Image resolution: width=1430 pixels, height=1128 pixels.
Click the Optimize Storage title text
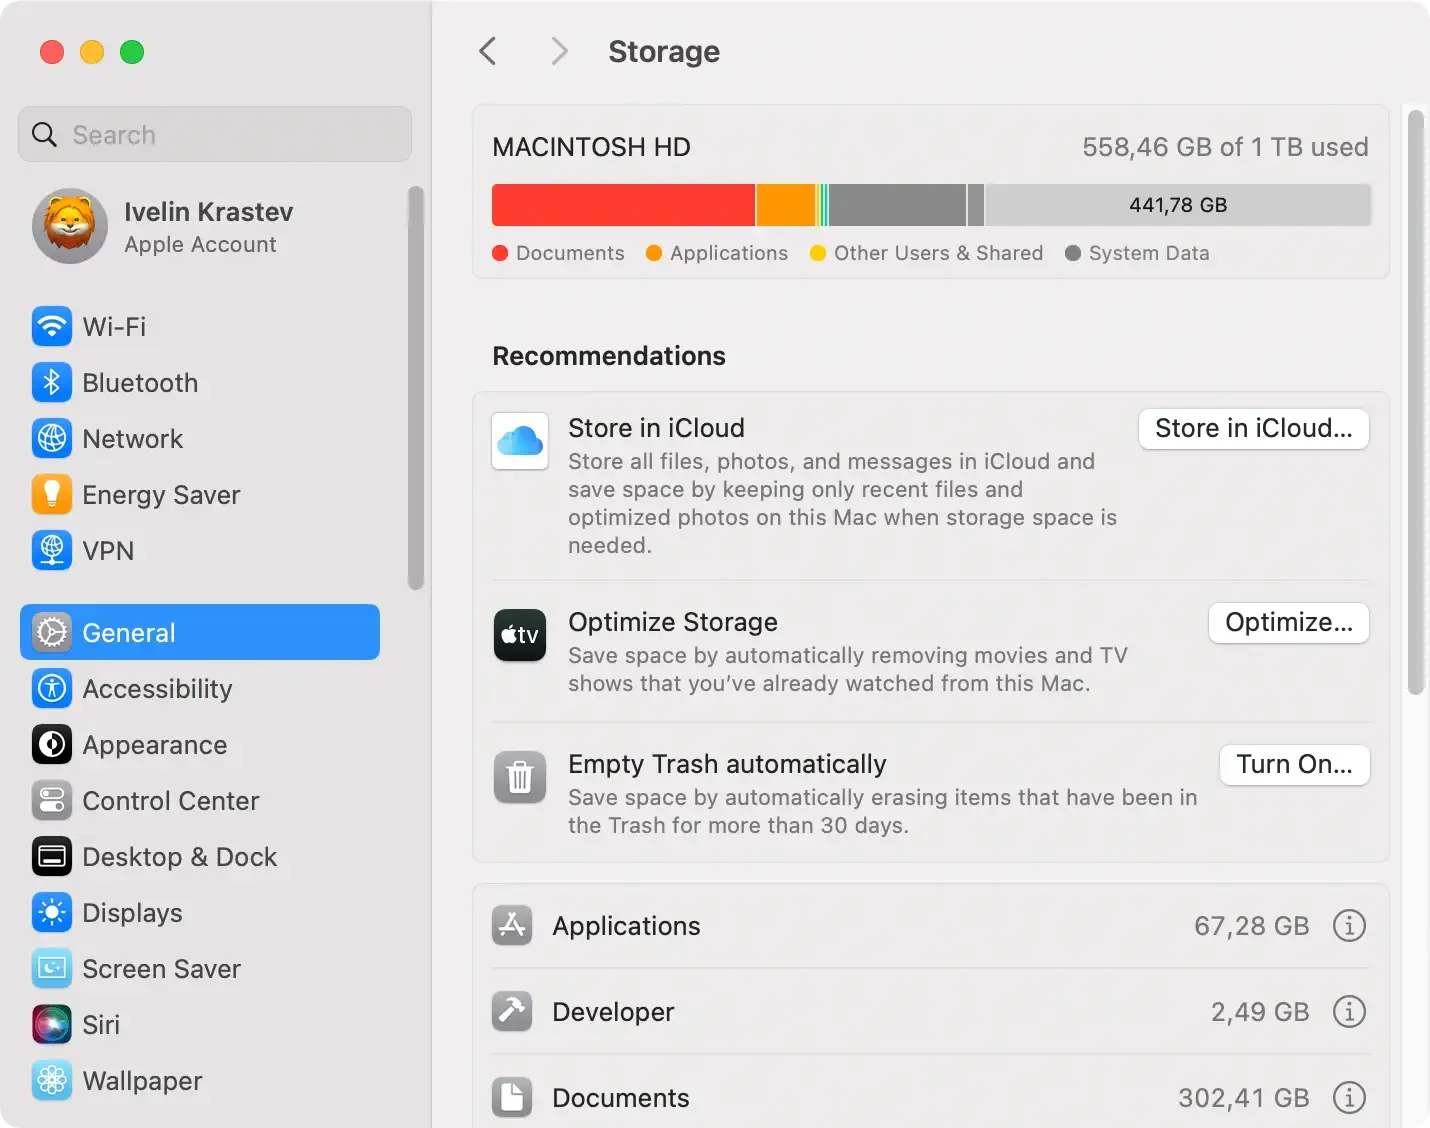tap(673, 622)
